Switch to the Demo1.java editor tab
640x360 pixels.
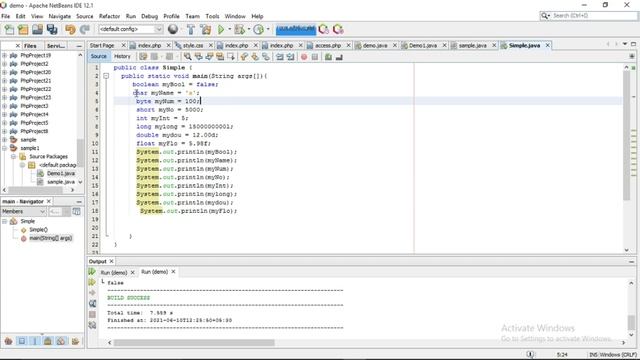coord(423,45)
